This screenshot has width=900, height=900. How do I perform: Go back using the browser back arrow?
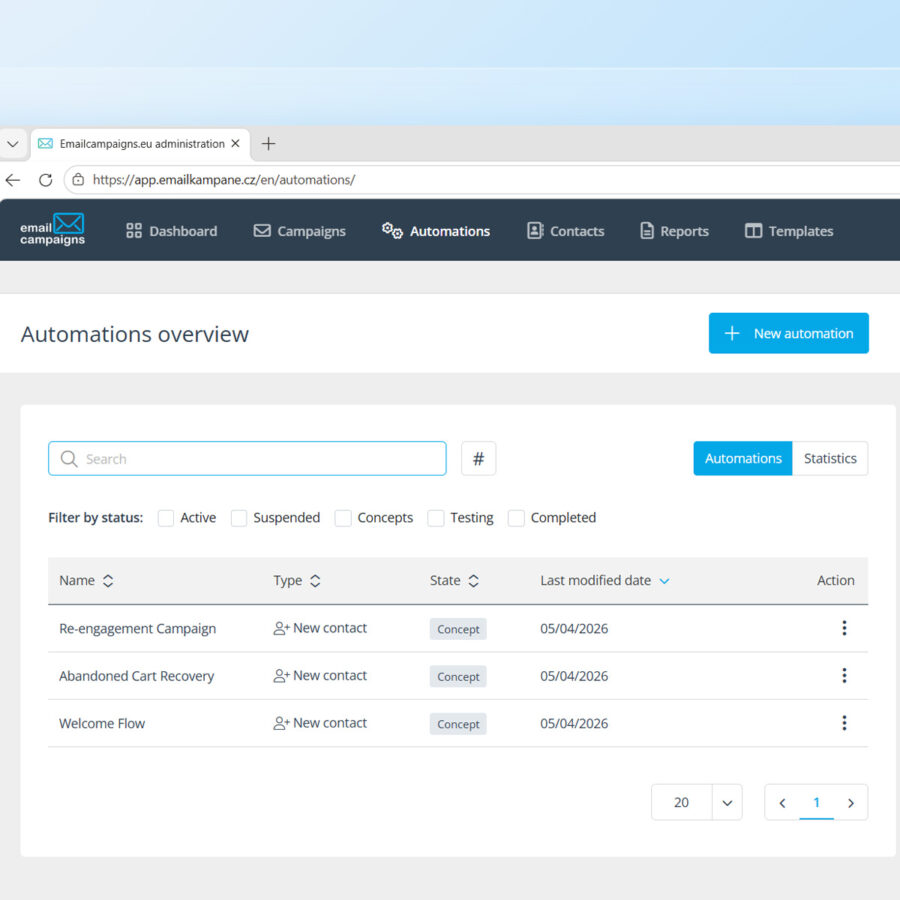13,180
